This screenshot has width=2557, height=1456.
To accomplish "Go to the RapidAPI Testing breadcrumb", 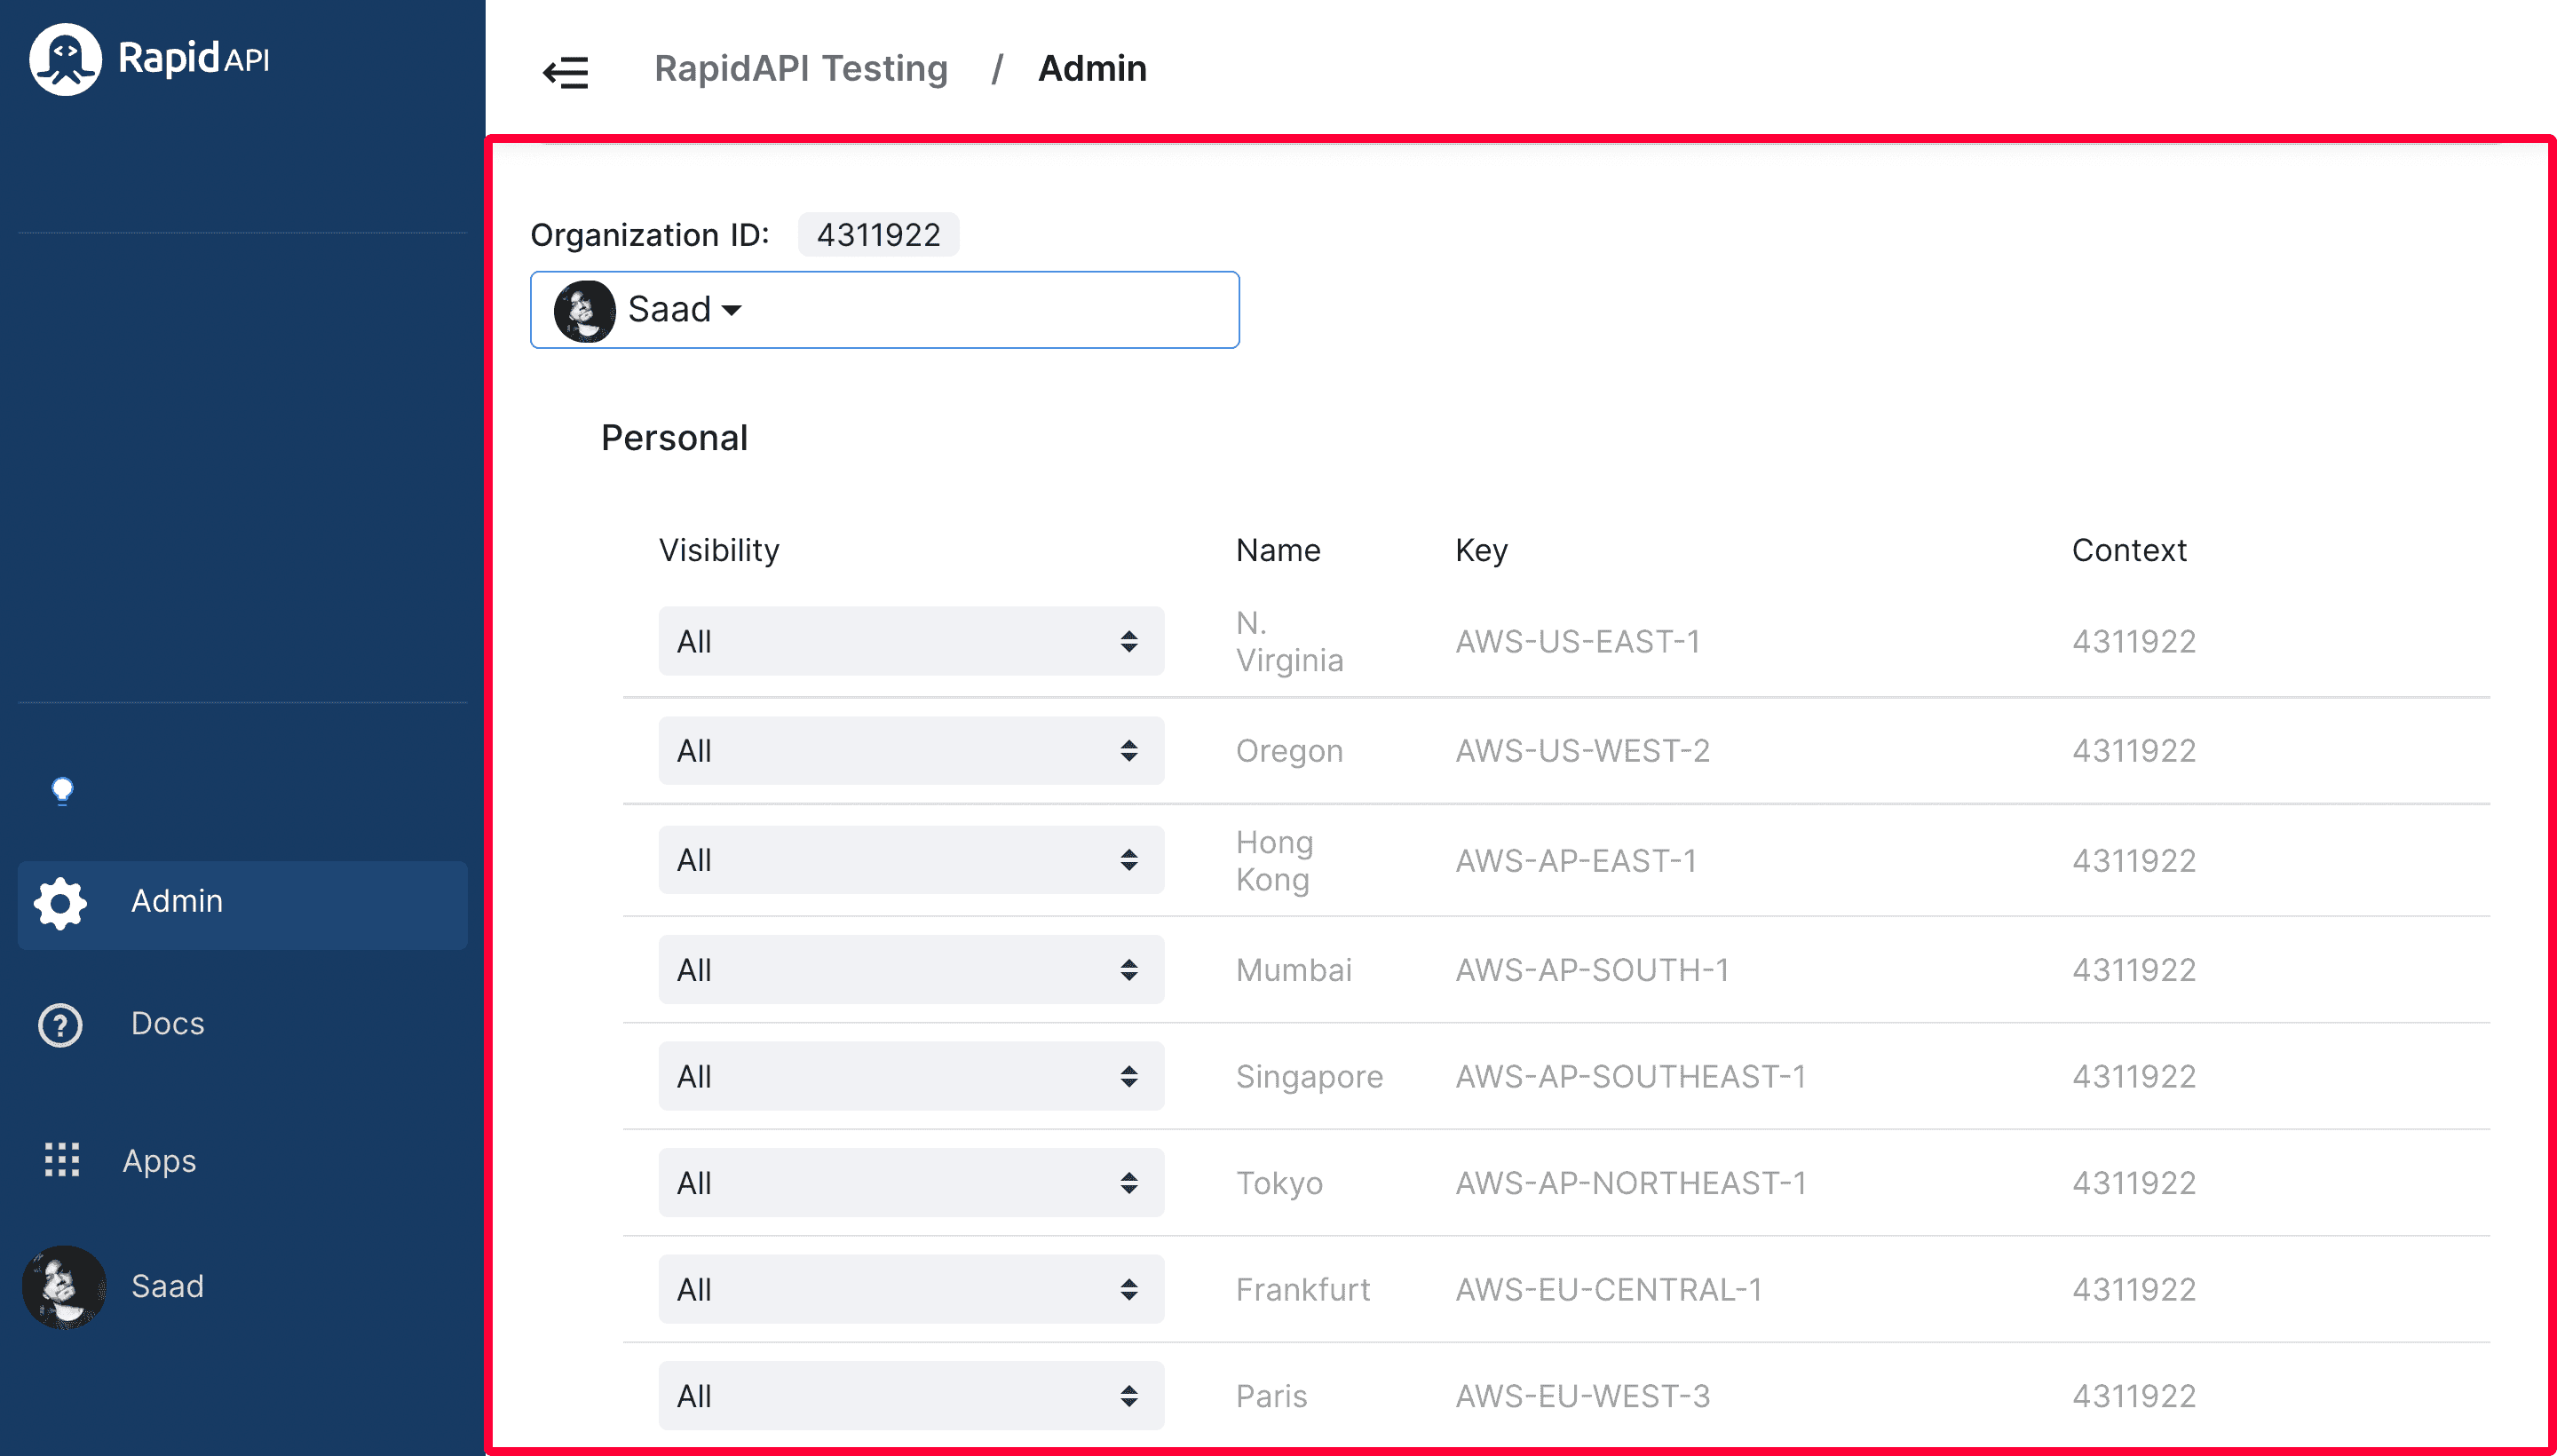I will tap(800, 68).
